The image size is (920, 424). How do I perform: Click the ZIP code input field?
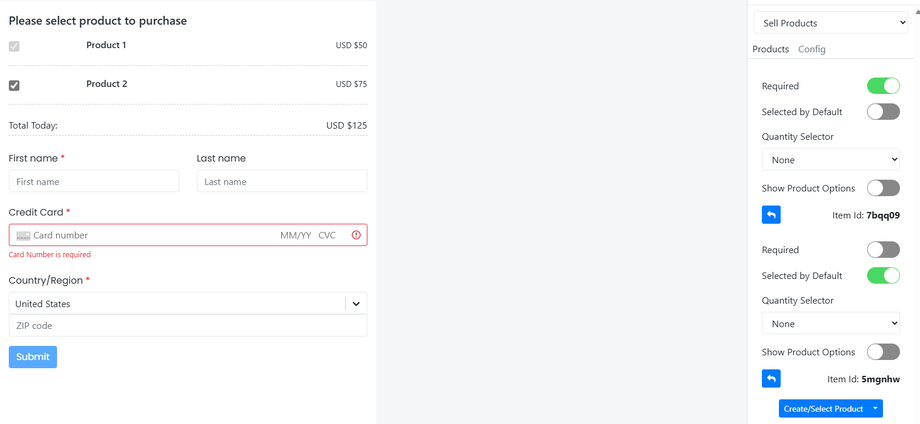click(x=188, y=326)
